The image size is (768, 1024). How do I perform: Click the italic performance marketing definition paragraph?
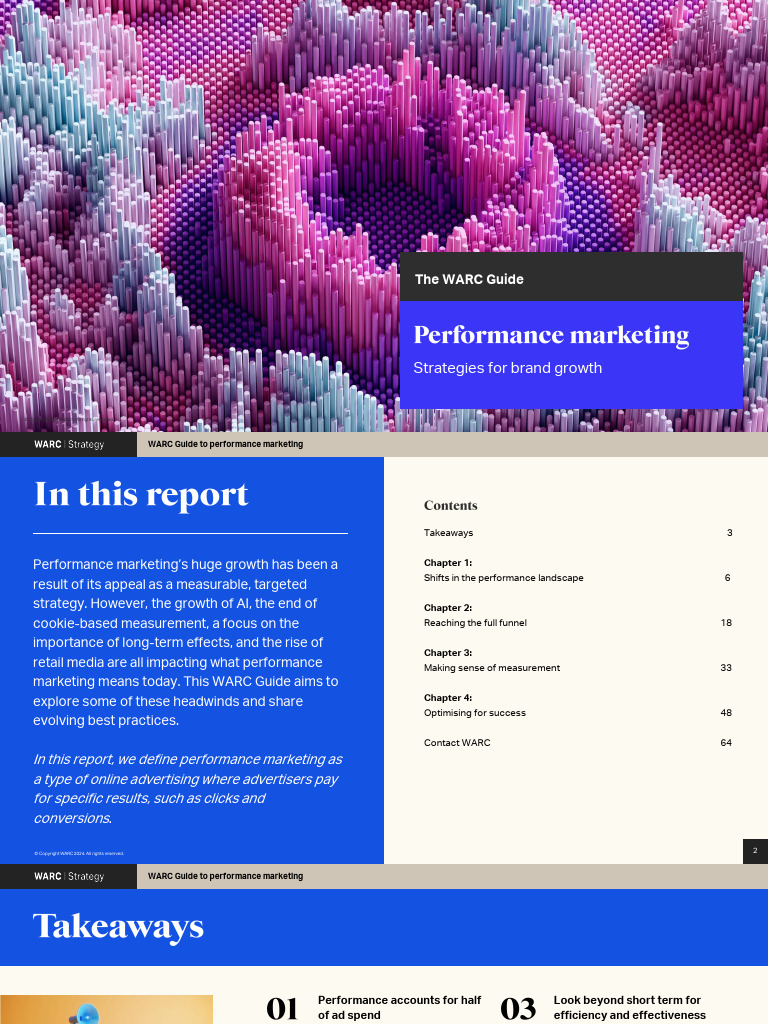tap(188, 789)
